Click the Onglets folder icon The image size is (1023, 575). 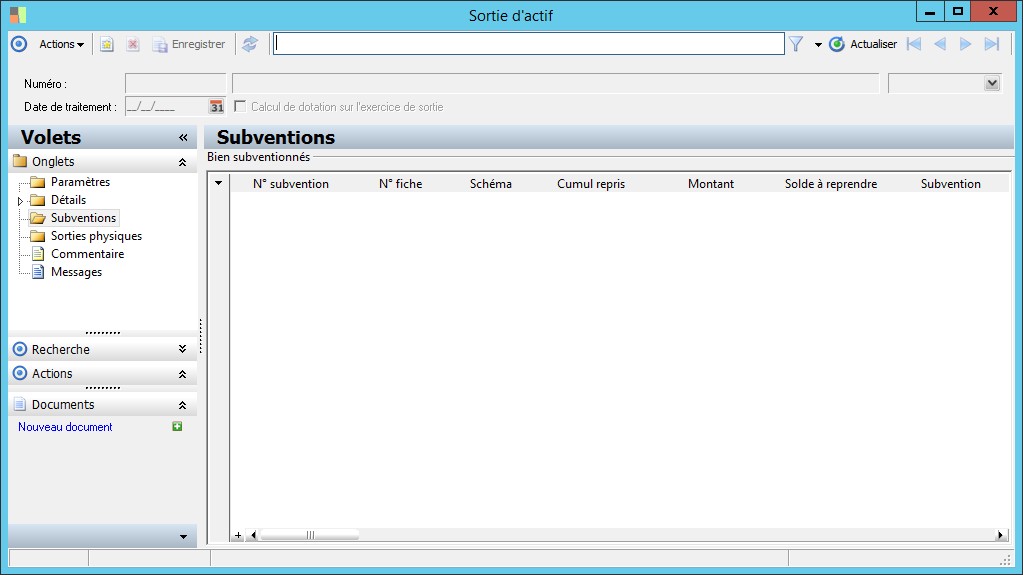(20, 161)
